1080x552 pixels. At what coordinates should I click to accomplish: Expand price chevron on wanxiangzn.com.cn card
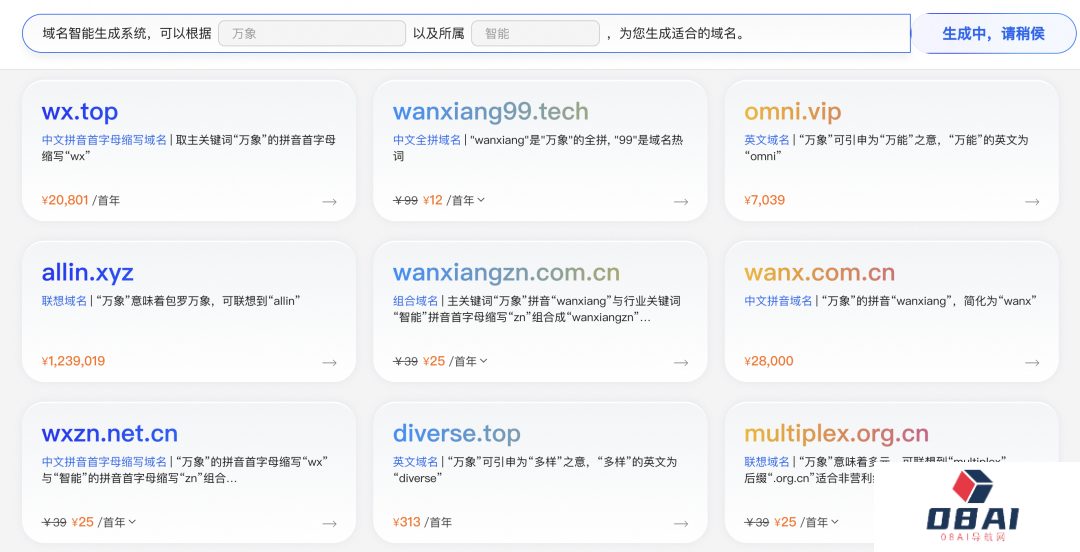pyautogui.click(x=484, y=360)
